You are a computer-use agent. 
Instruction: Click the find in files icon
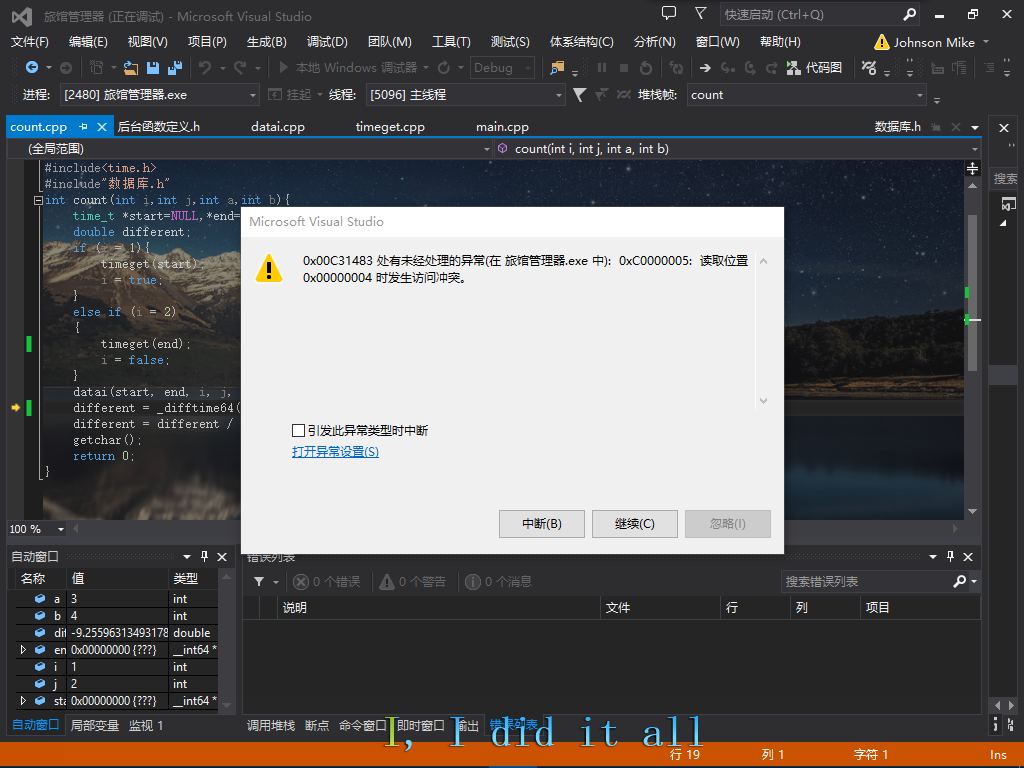[557, 67]
